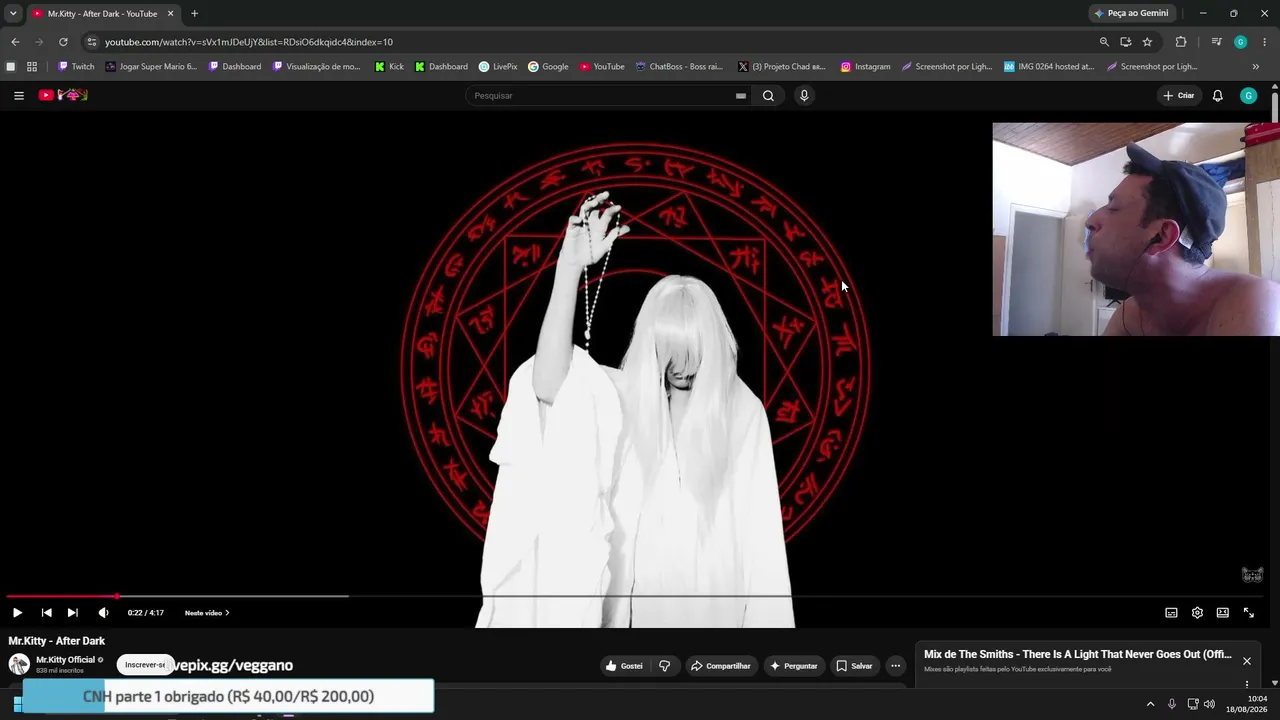Open a new browser tab
The height and width of the screenshot is (720, 1280).
[194, 14]
